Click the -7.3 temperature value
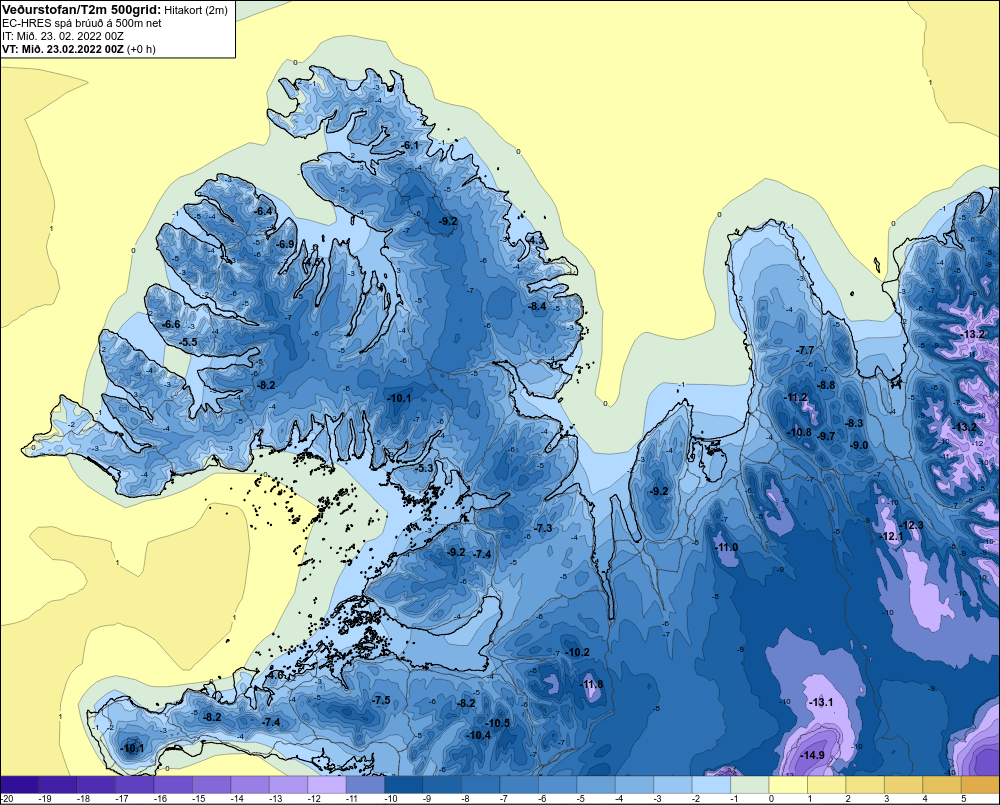 [x=543, y=528]
